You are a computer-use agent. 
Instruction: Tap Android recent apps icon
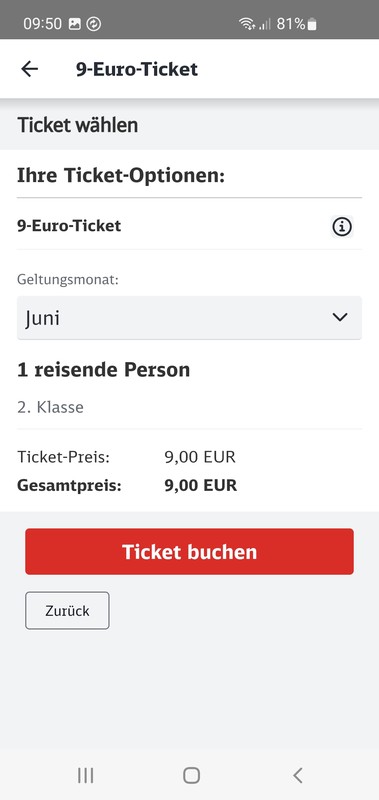[x=85, y=776]
